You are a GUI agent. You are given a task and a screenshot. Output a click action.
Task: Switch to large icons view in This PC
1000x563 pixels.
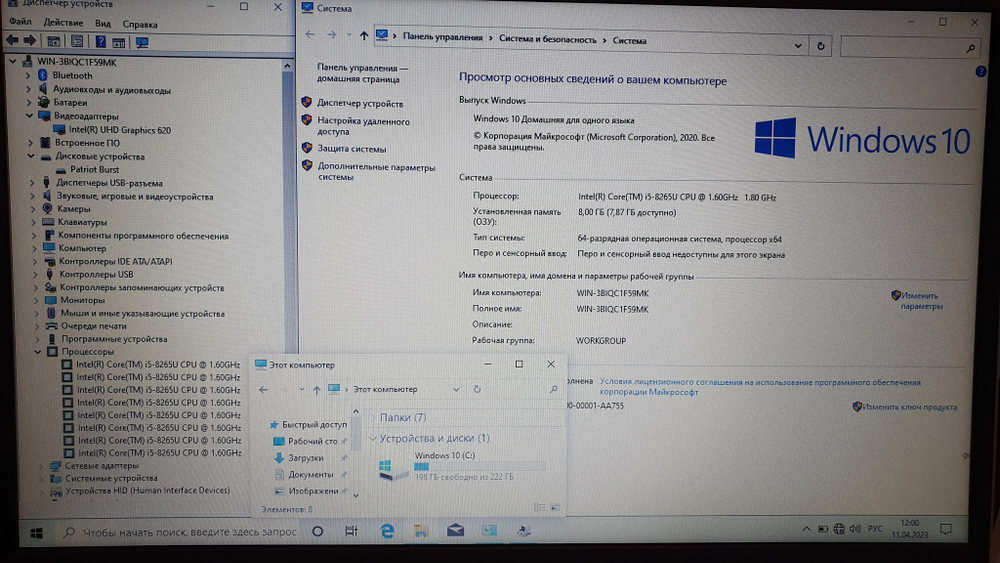[x=555, y=508]
